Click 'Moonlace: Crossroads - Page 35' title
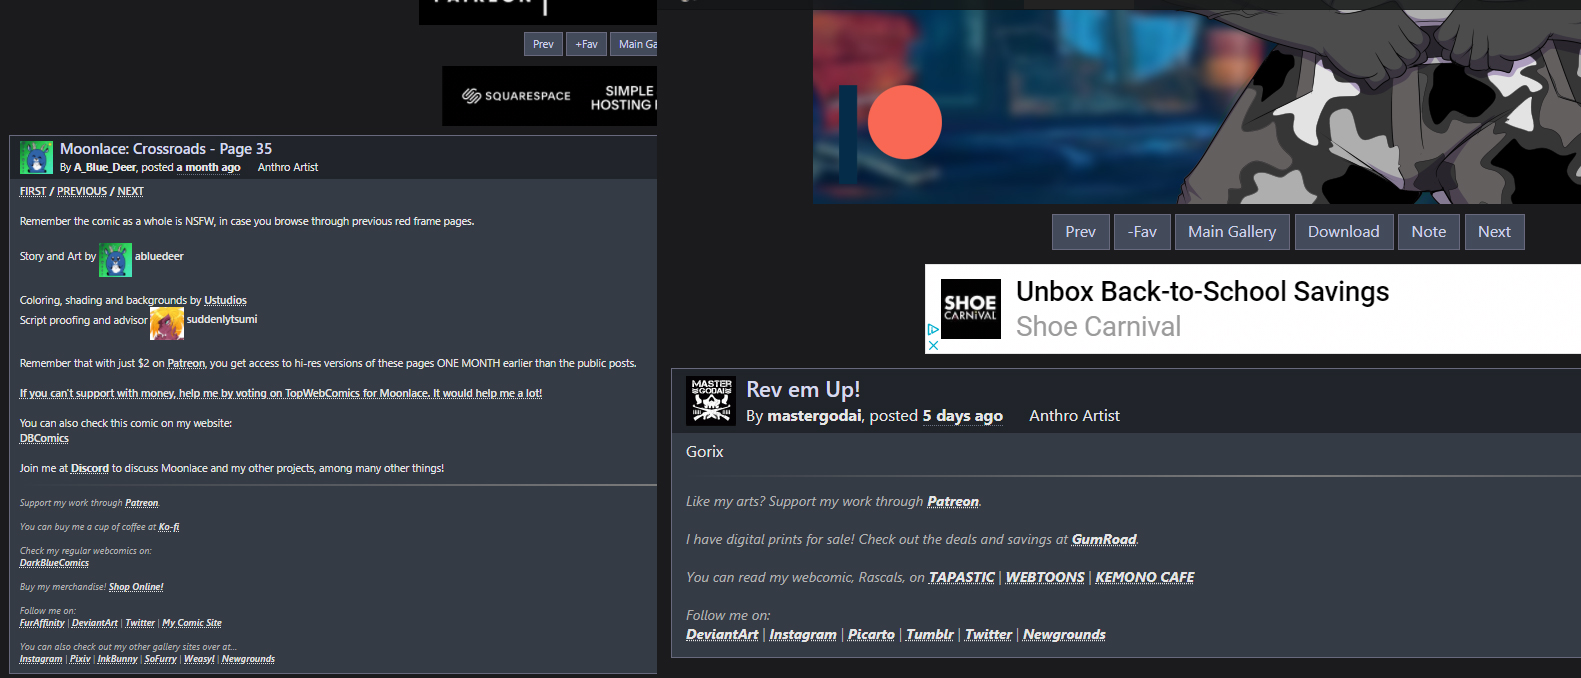The image size is (1581, 678). coord(166,148)
